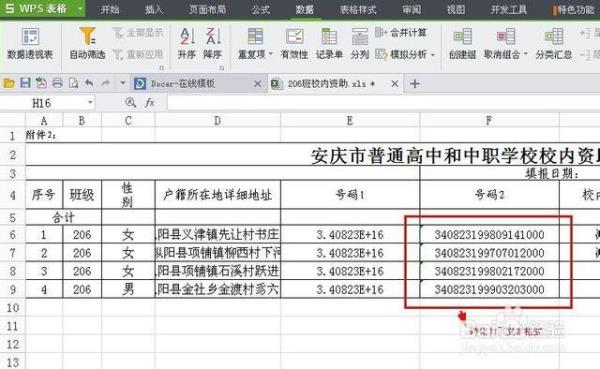Expand the WPS 表格 application menu arrow
Screen dimensions: 600x369
80,8
